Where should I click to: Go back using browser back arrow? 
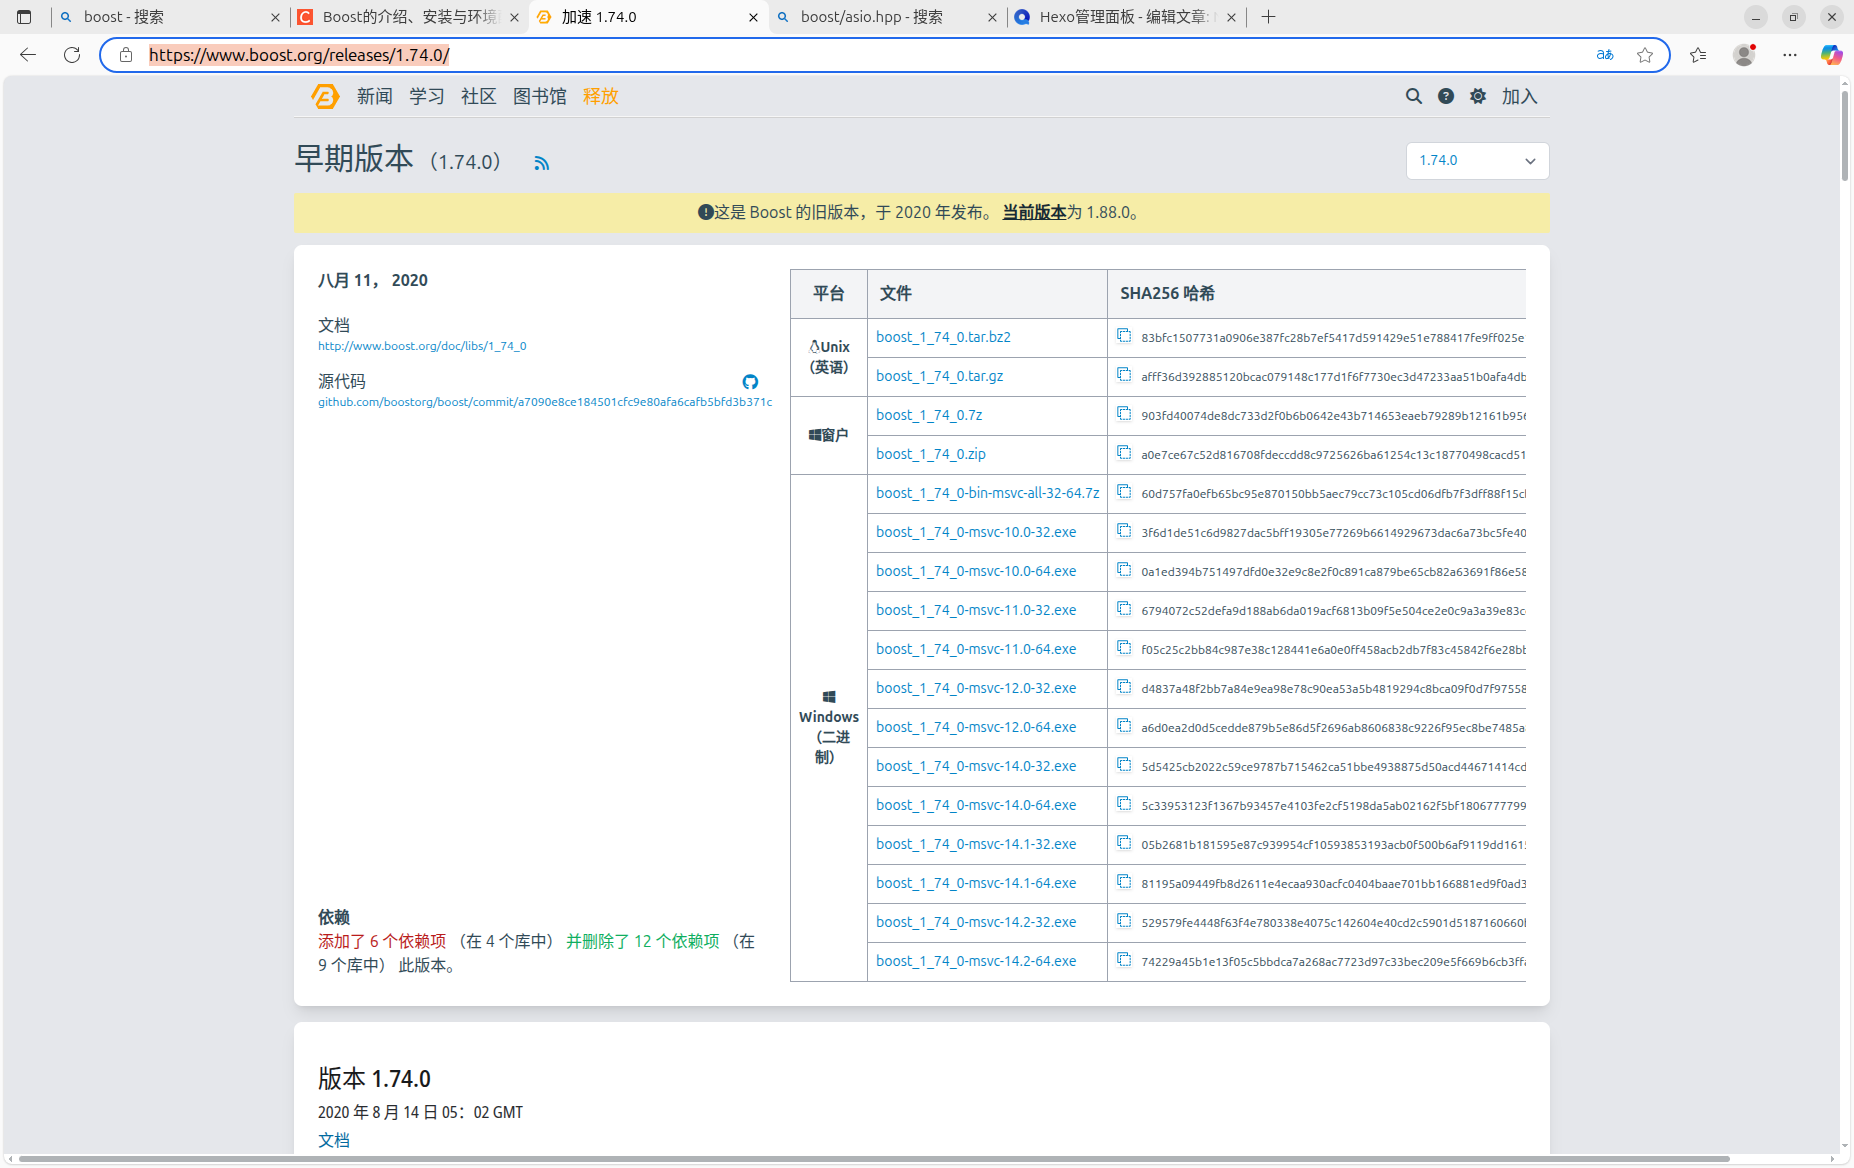click(28, 55)
